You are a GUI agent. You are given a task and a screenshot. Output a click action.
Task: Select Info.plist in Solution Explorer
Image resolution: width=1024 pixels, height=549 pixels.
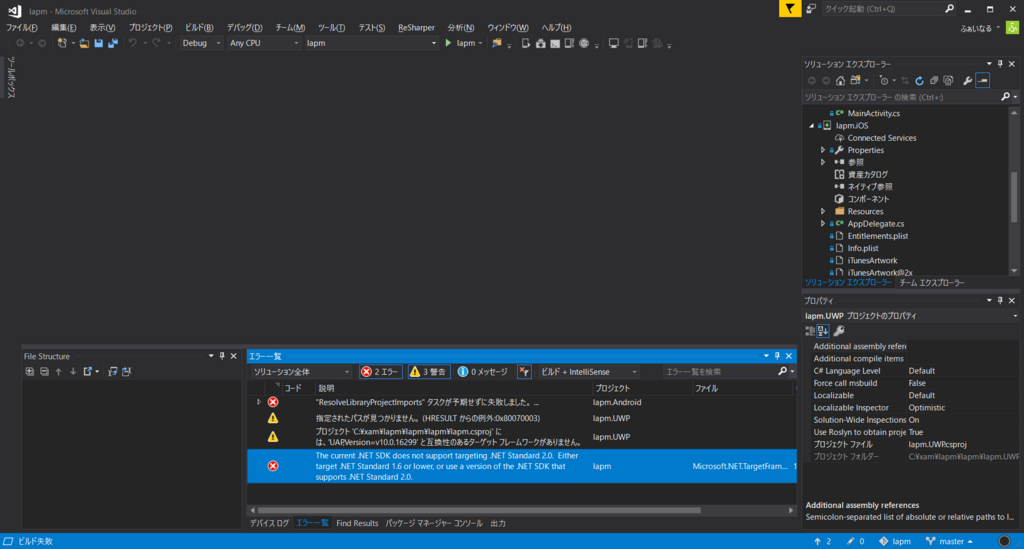tap(863, 248)
